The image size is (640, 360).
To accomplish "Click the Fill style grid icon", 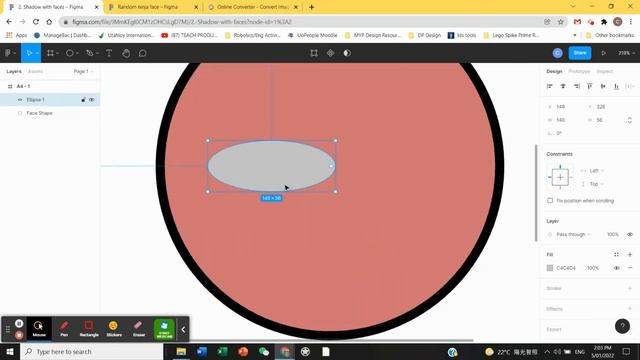I will (616, 254).
